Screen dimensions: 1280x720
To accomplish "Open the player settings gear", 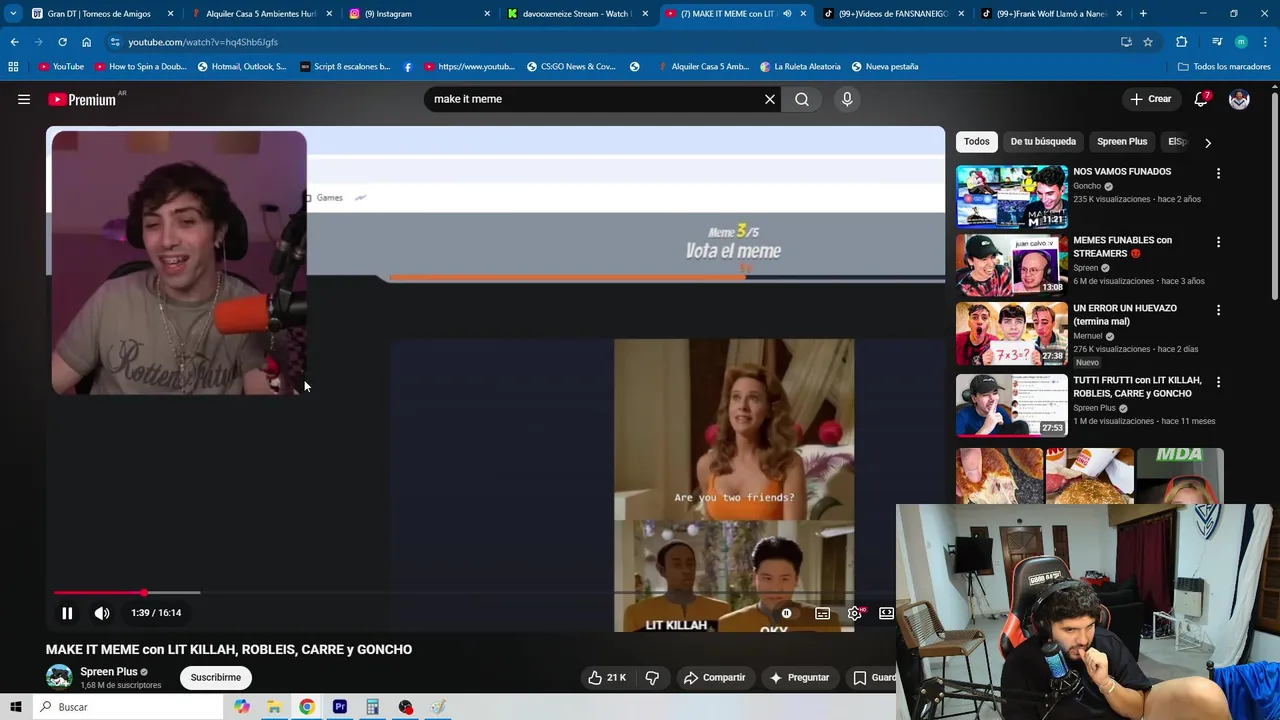I will coord(854,613).
